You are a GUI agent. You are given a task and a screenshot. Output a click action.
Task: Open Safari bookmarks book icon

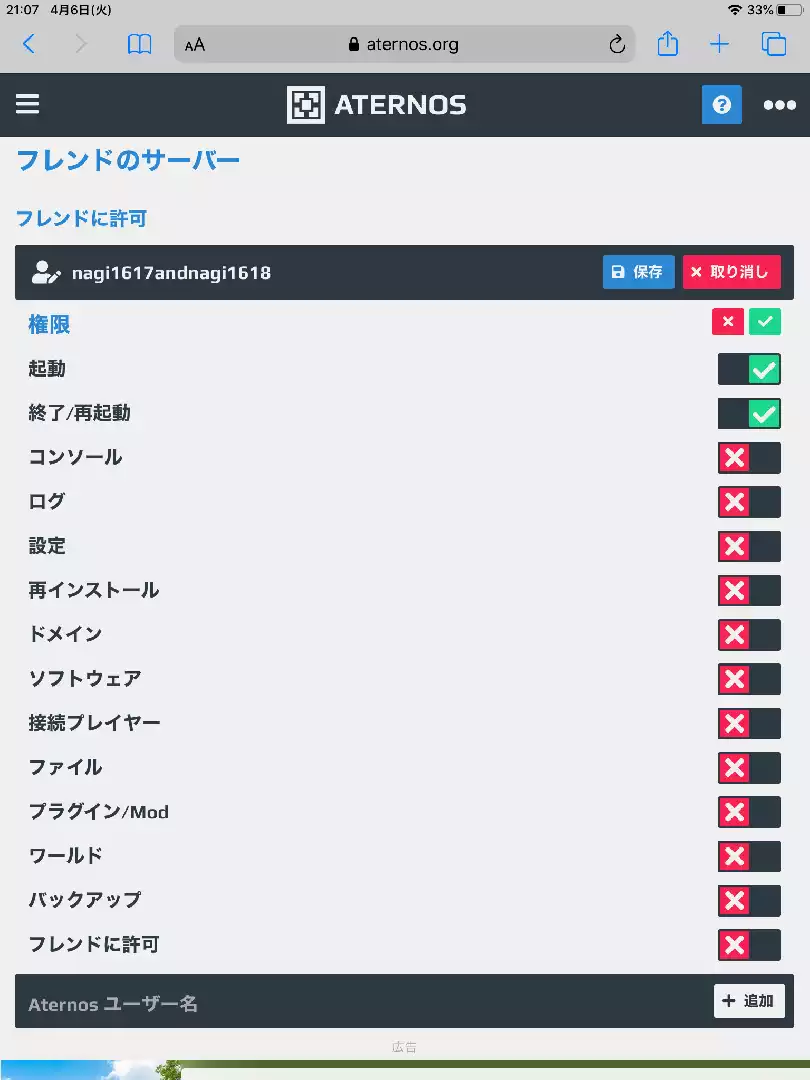coord(139,45)
